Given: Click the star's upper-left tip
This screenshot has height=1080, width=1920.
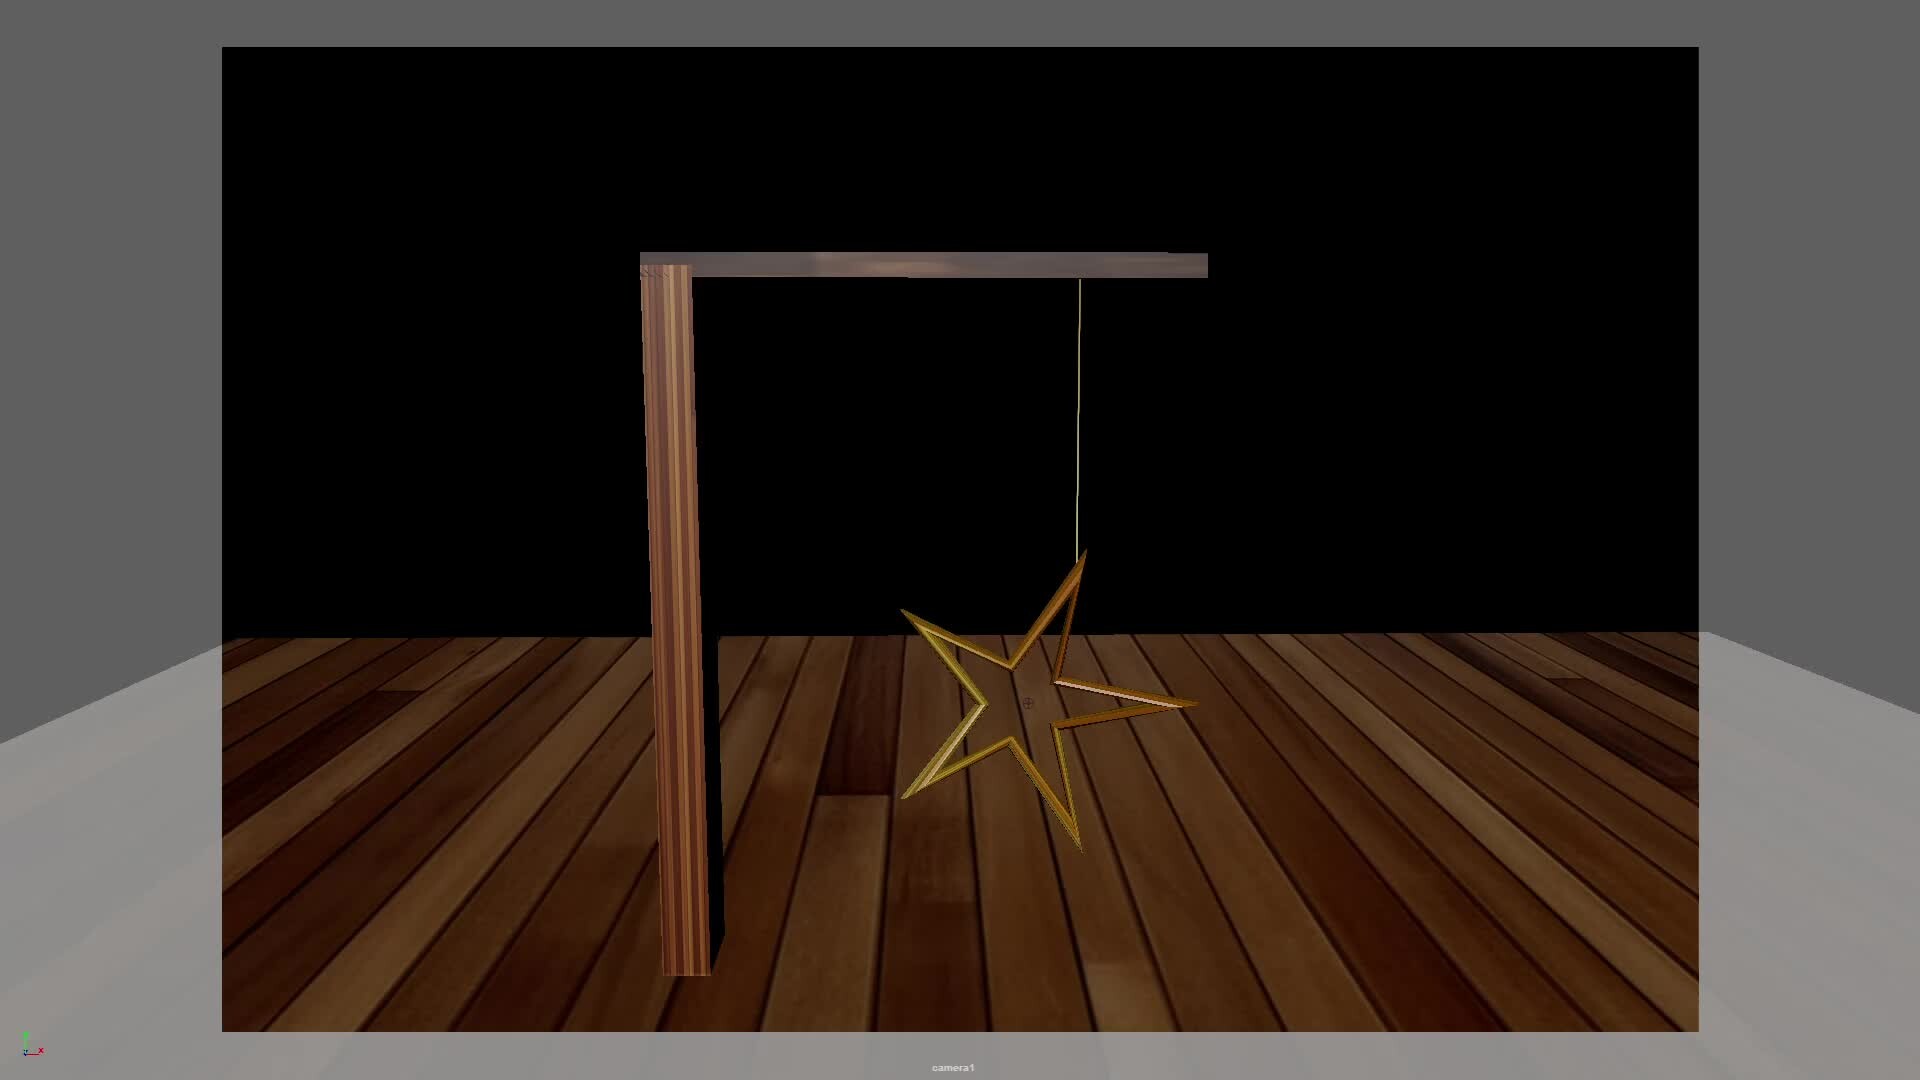Looking at the screenshot, I should (907, 614).
